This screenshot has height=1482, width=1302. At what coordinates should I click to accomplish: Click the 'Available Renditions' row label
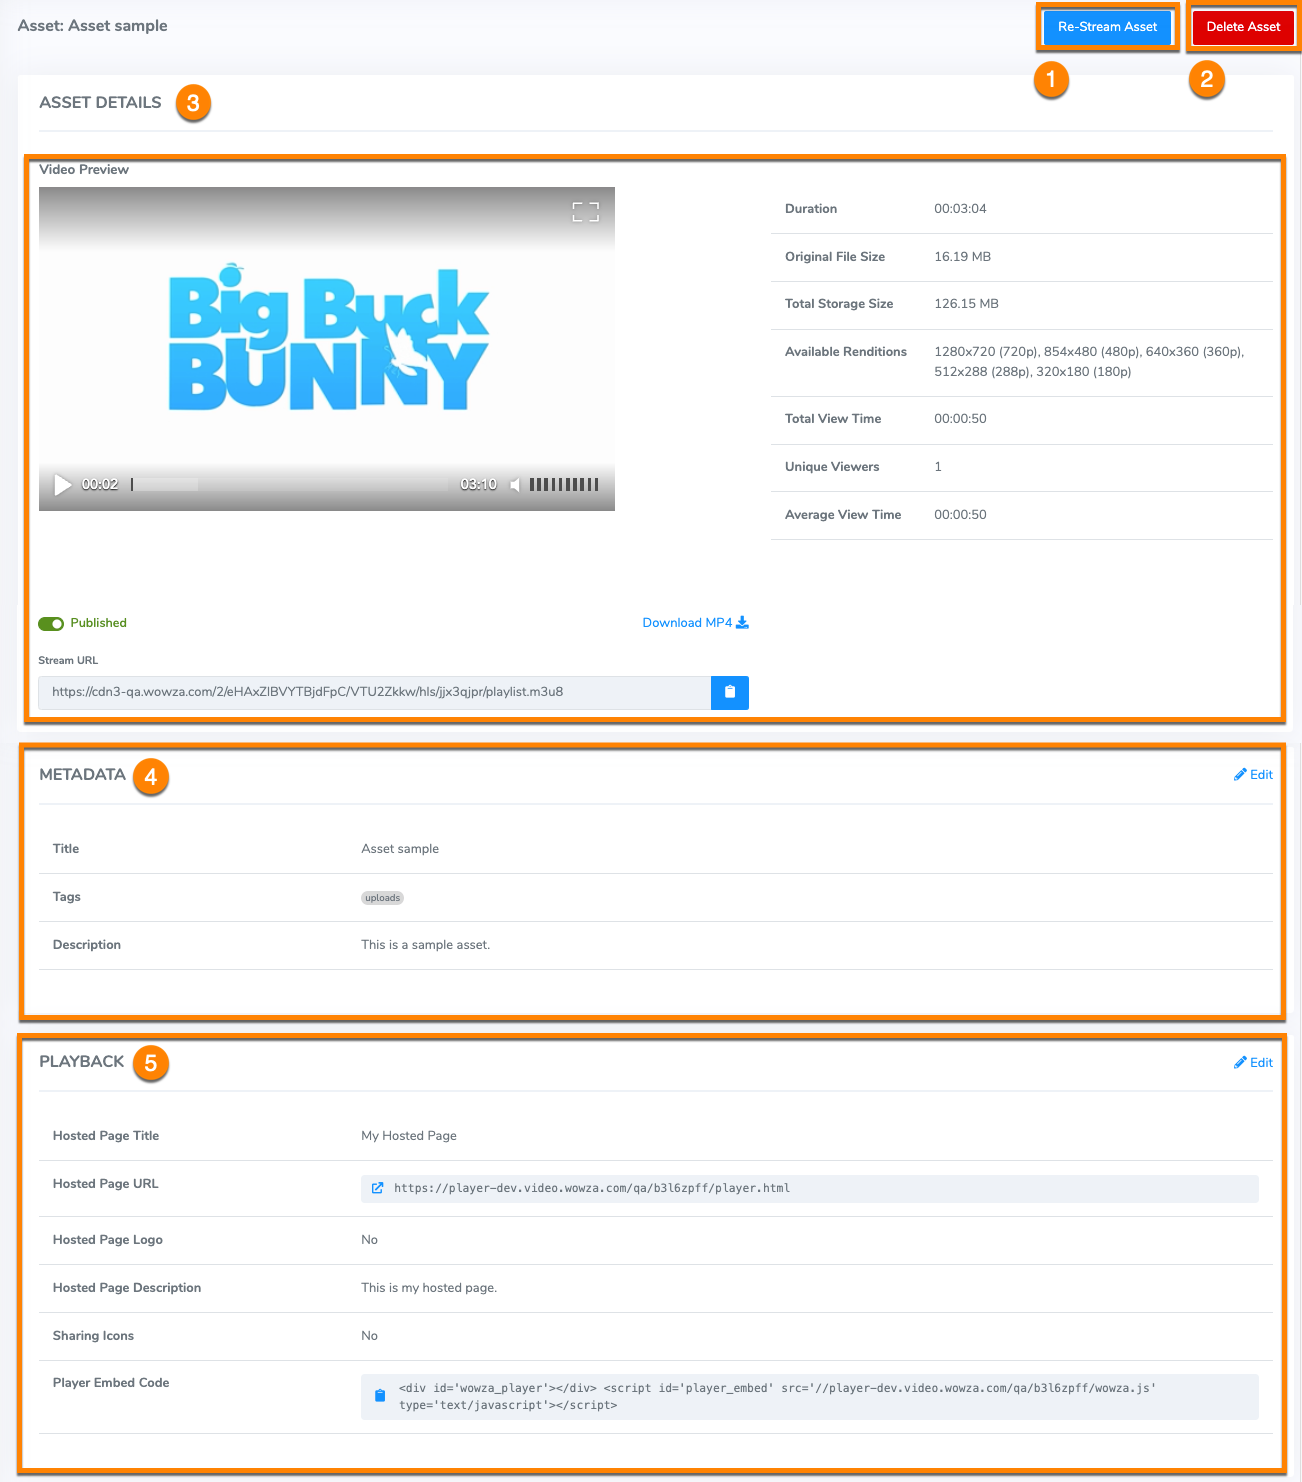click(x=846, y=352)
